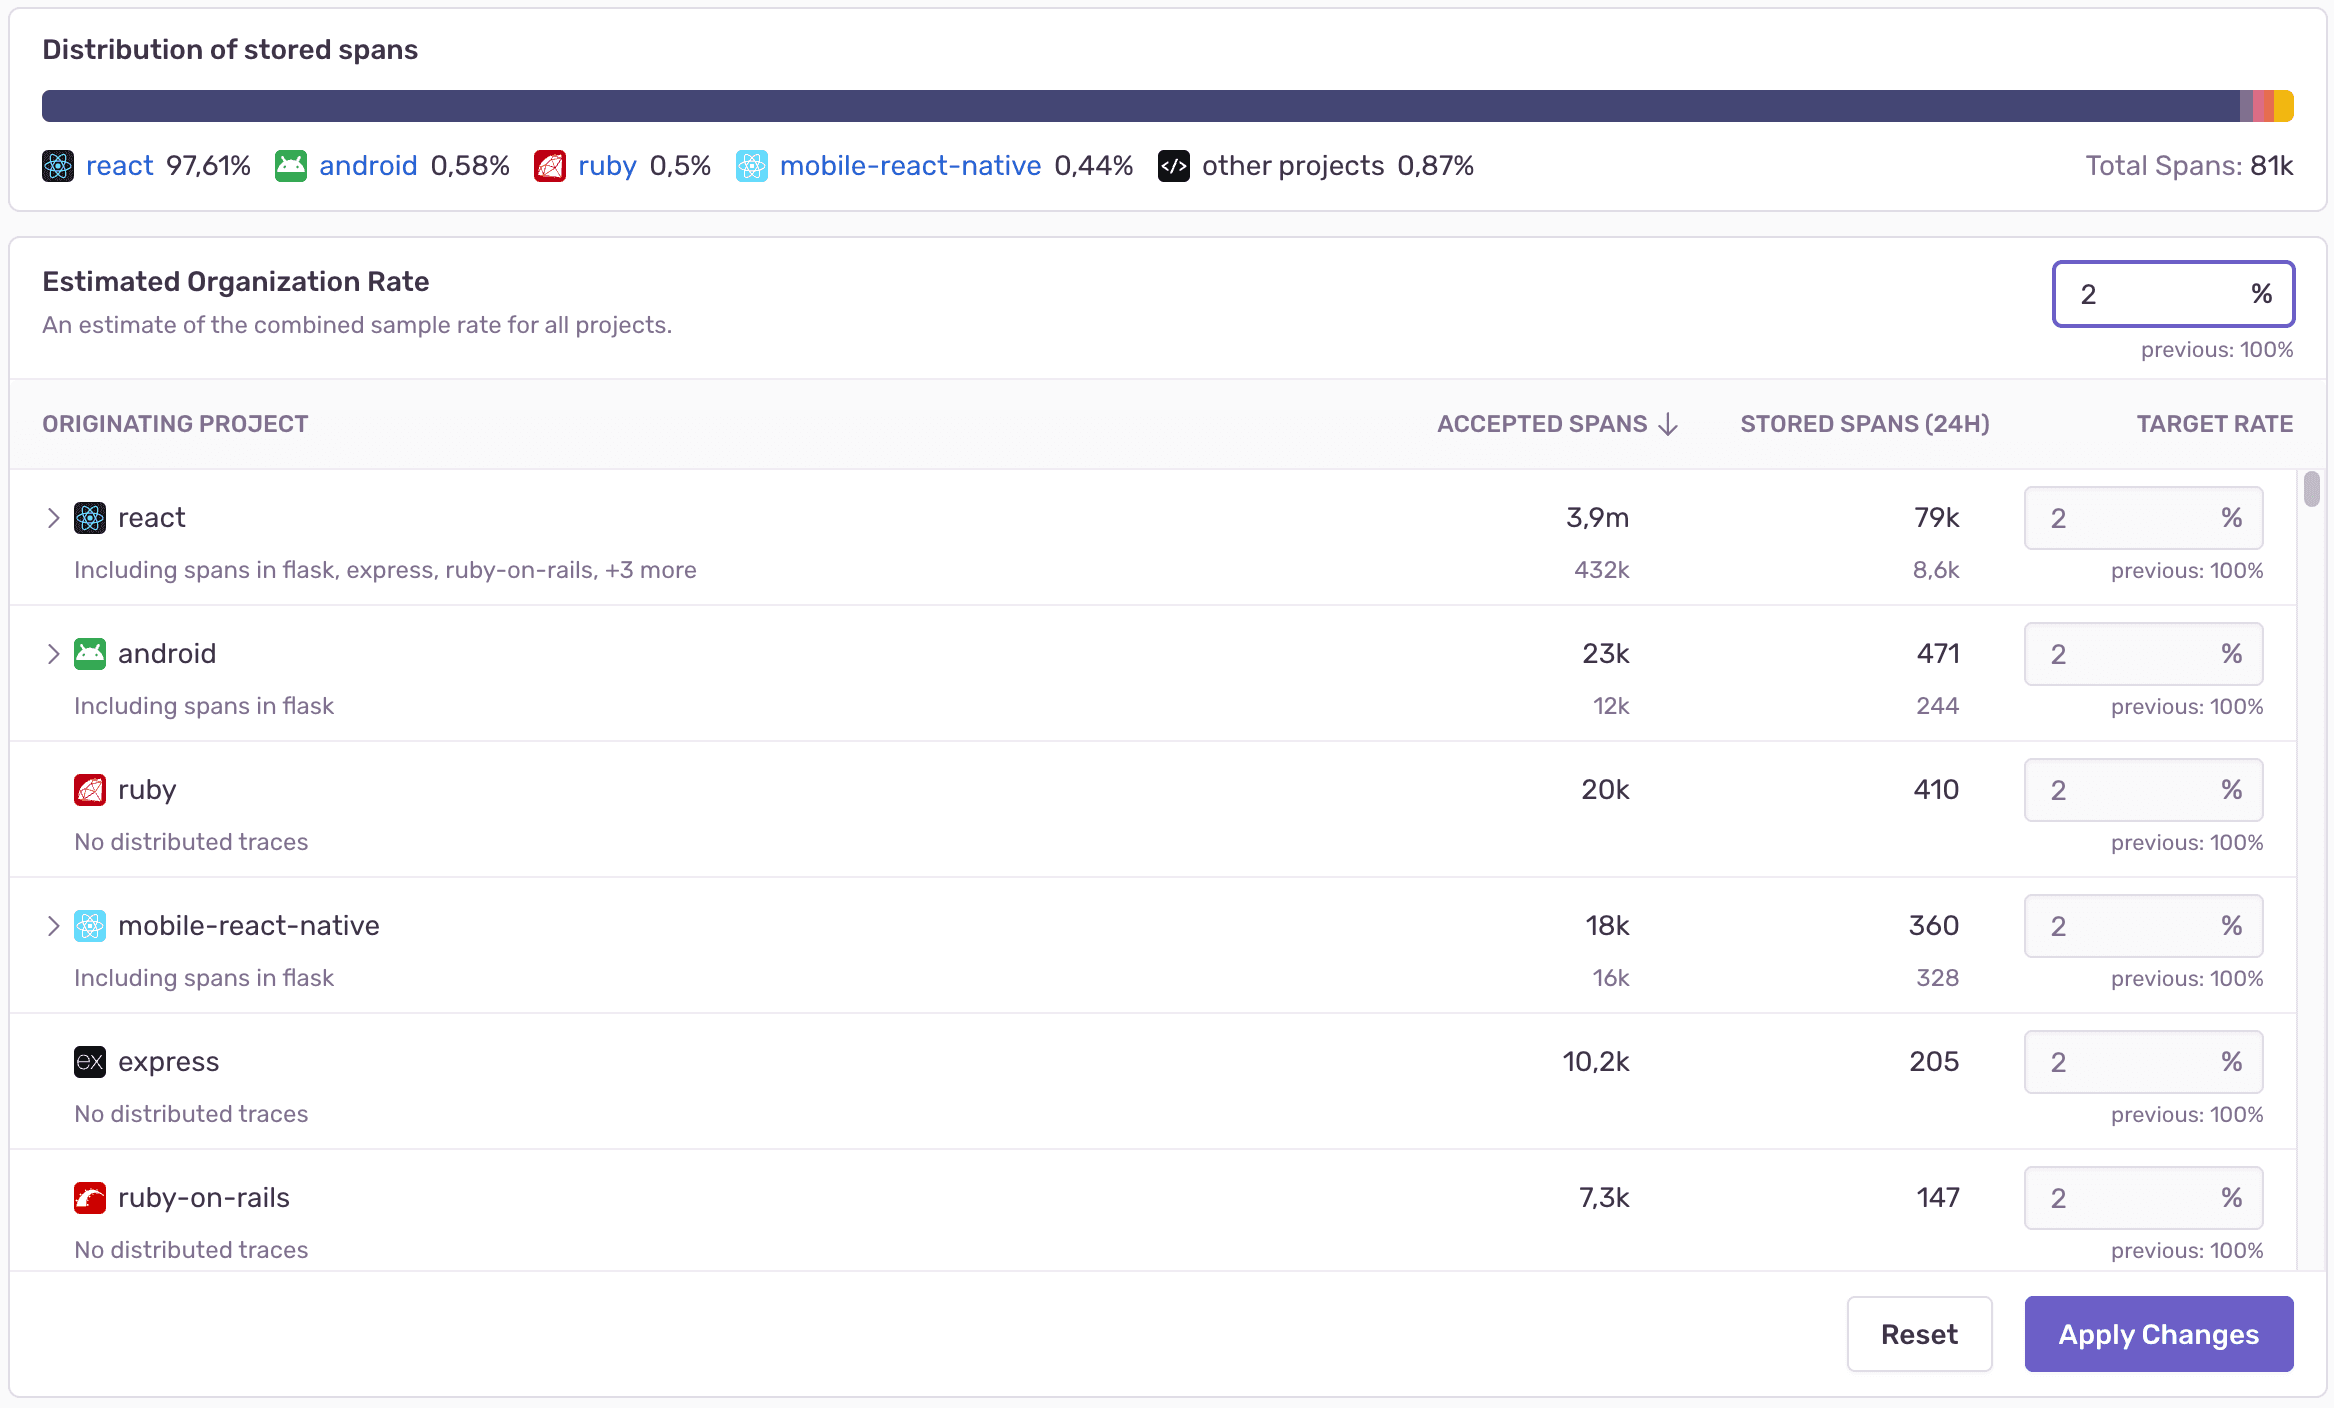Edit the ruby target rate field
Image resolution: width=2334 pixels, height=1408 pixels.
2143,790
